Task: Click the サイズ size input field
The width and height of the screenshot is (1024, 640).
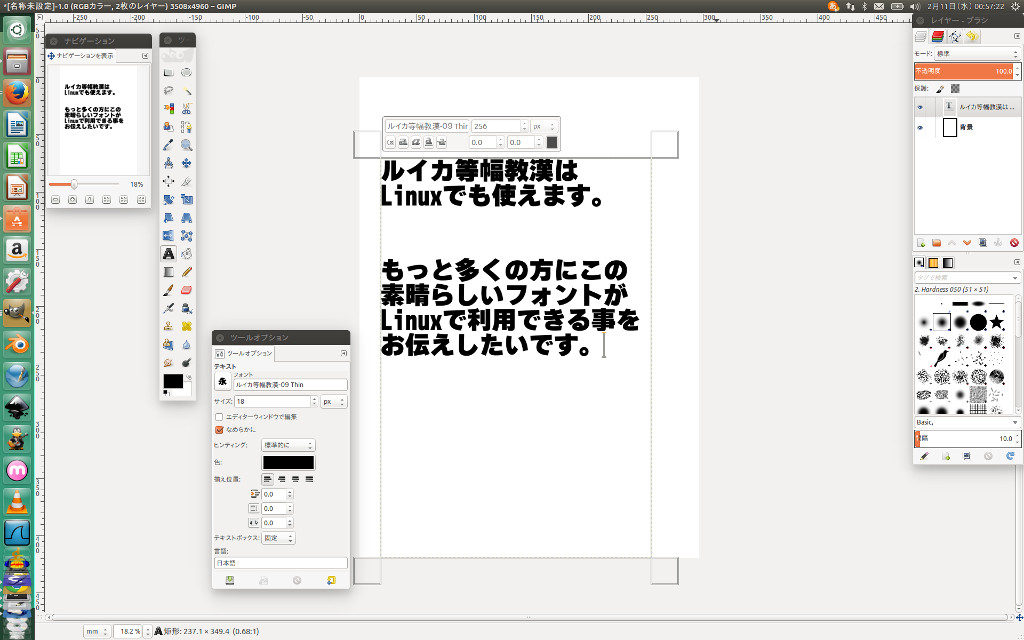Action: pyautogui.click(x=272, y=402)
